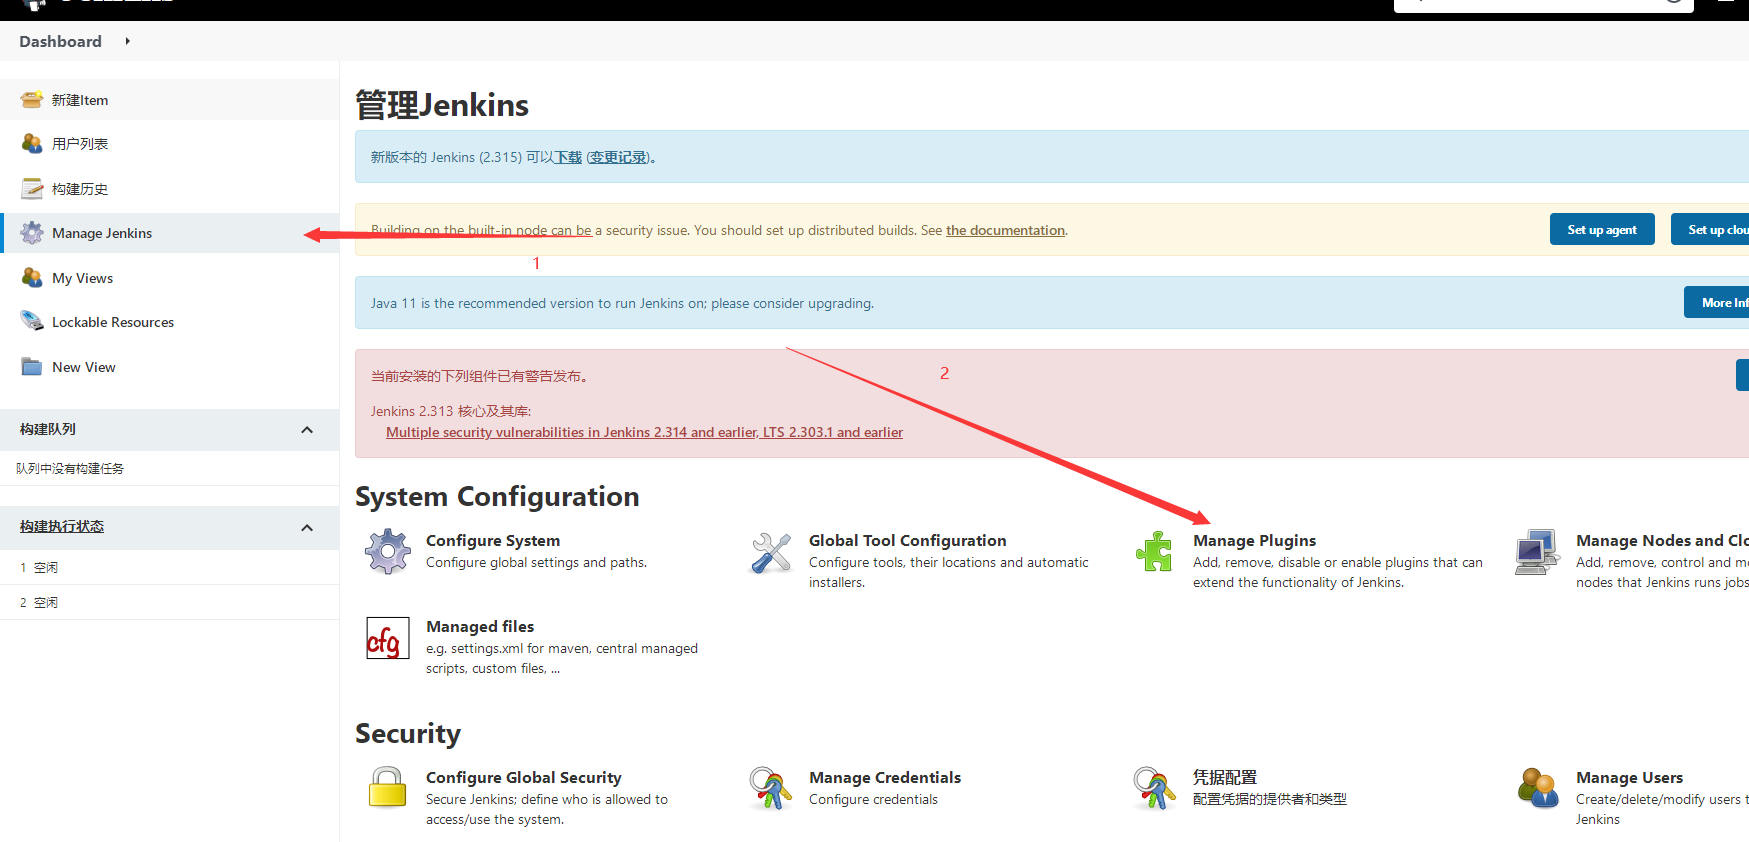Viewport: 1749px width, 842px height.
Task: Click the Manage Plugins puzzle icon
Action: (x=1154, y=552)
